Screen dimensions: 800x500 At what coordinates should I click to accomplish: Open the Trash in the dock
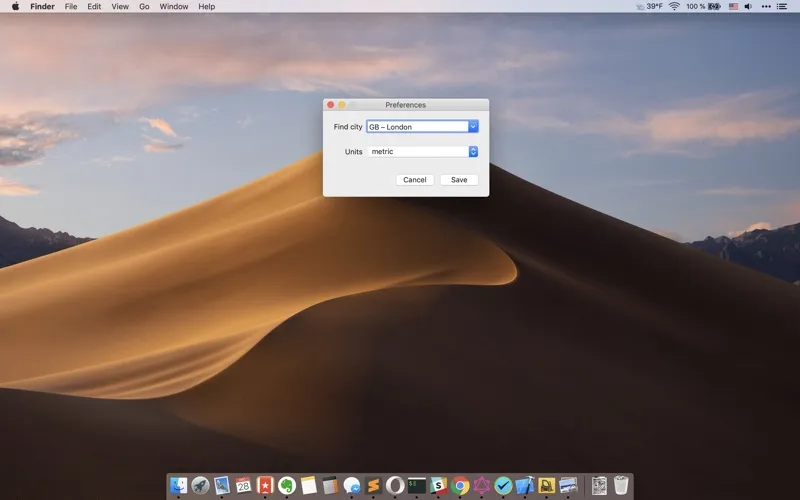tap(621, 485)
